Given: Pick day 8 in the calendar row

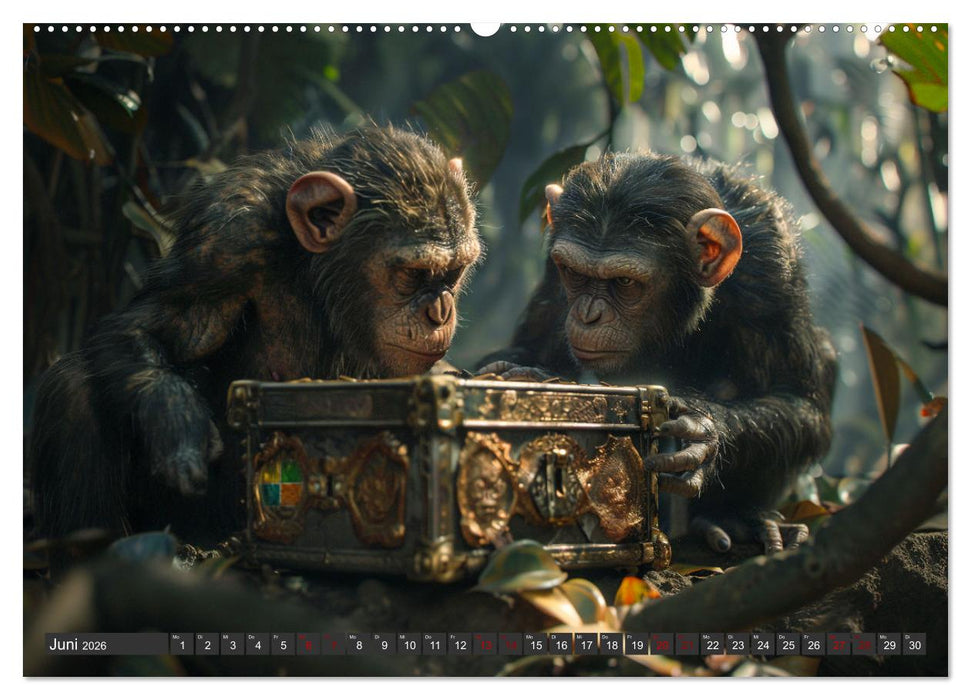Looking at the screenshot, I should [358, 645].
